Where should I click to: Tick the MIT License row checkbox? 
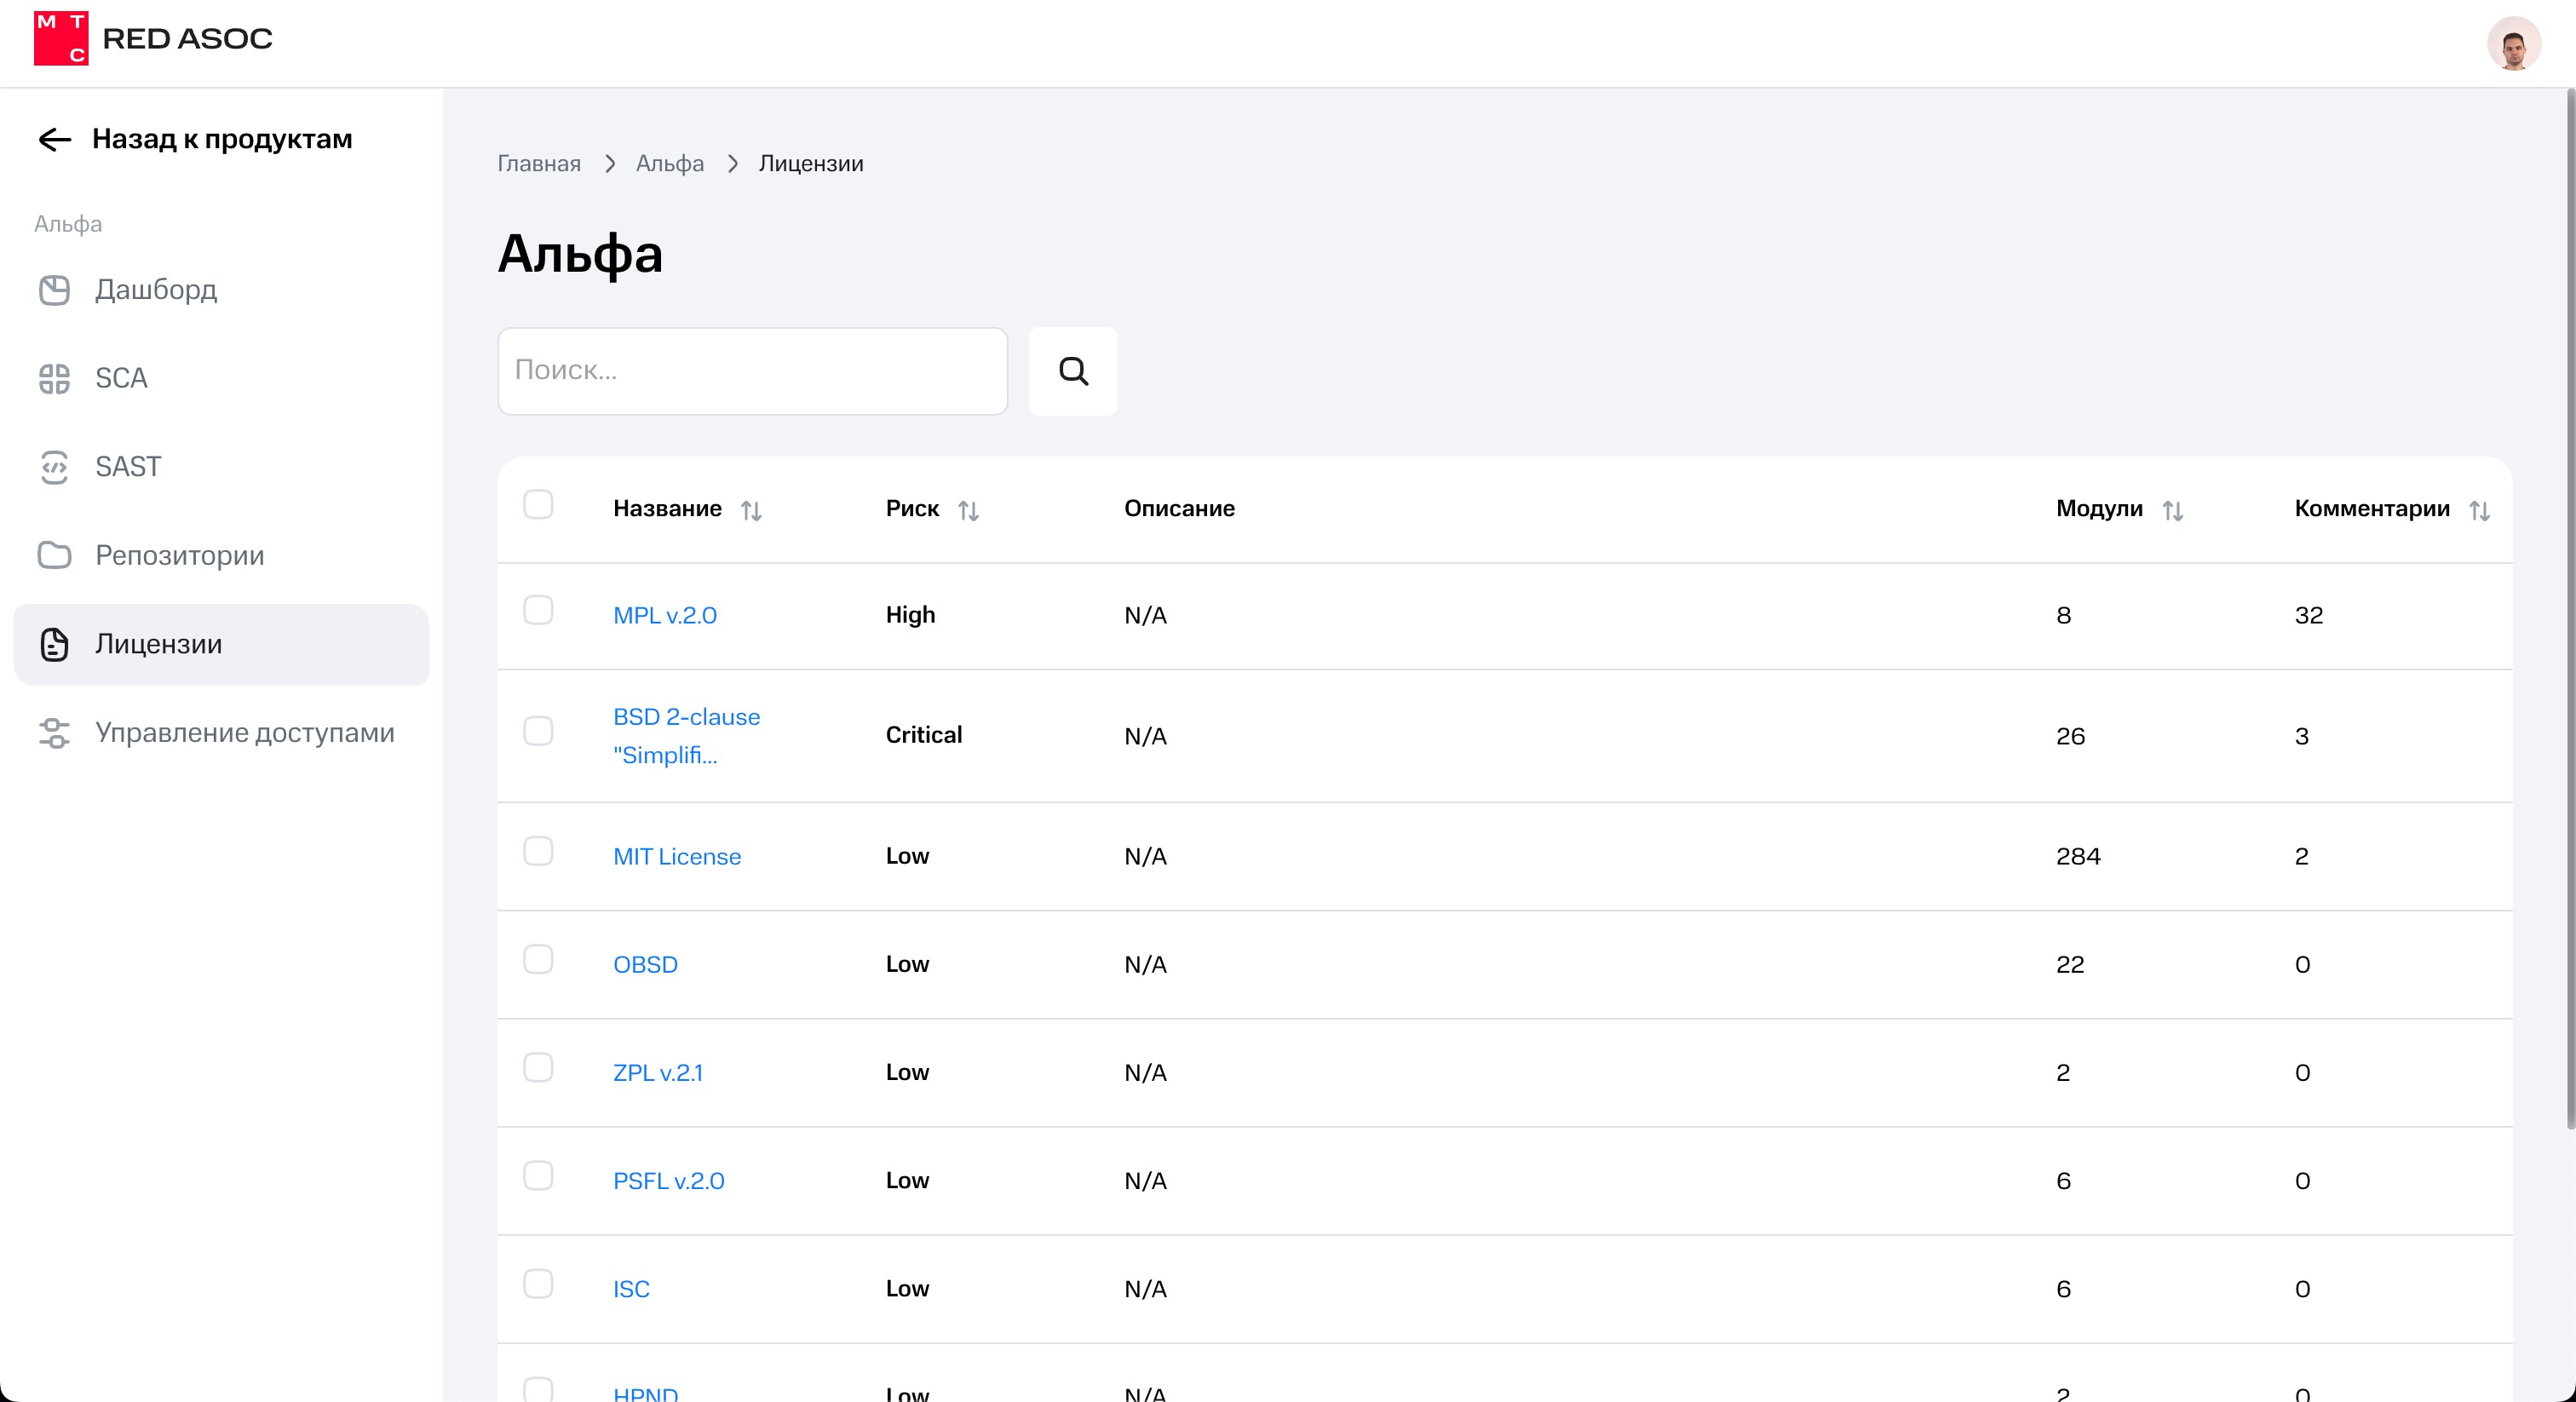click(538, 852)
